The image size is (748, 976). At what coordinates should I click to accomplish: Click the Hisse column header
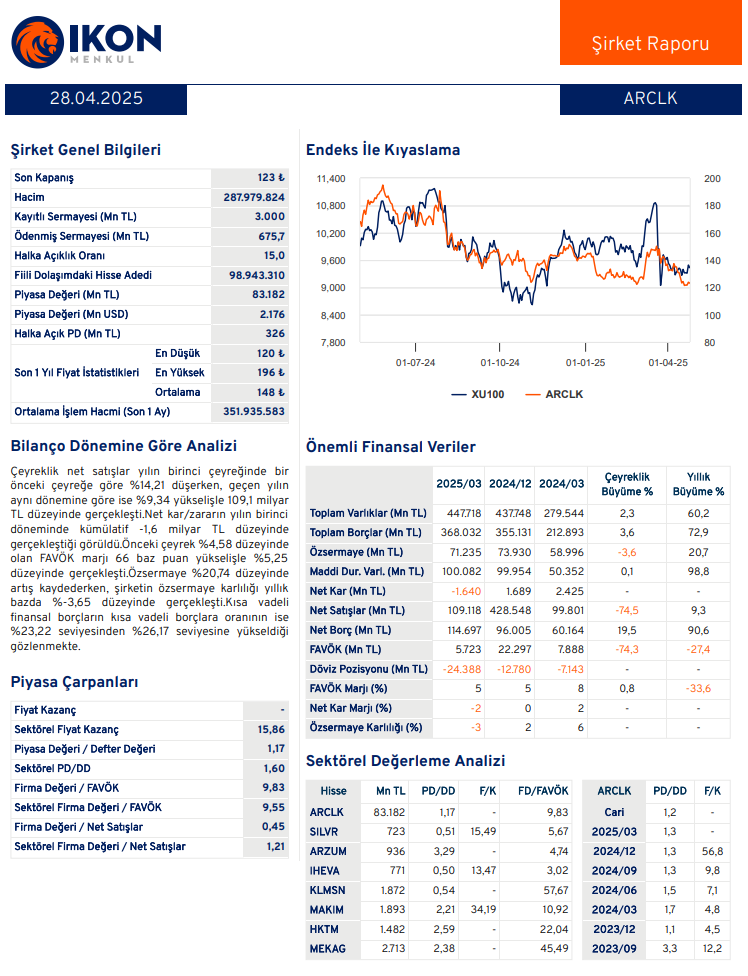[x=333, y=791]
